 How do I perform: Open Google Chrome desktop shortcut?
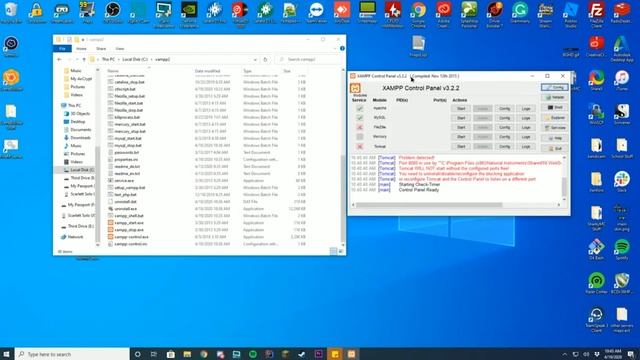pyautogui.click(x=418, y=13)
